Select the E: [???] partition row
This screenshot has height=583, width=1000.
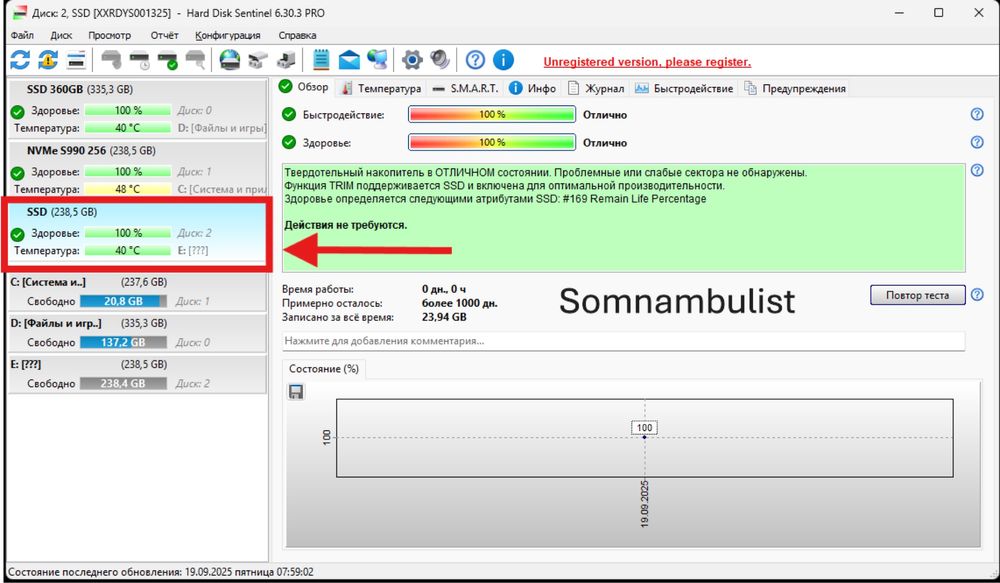tap(136, 374)
